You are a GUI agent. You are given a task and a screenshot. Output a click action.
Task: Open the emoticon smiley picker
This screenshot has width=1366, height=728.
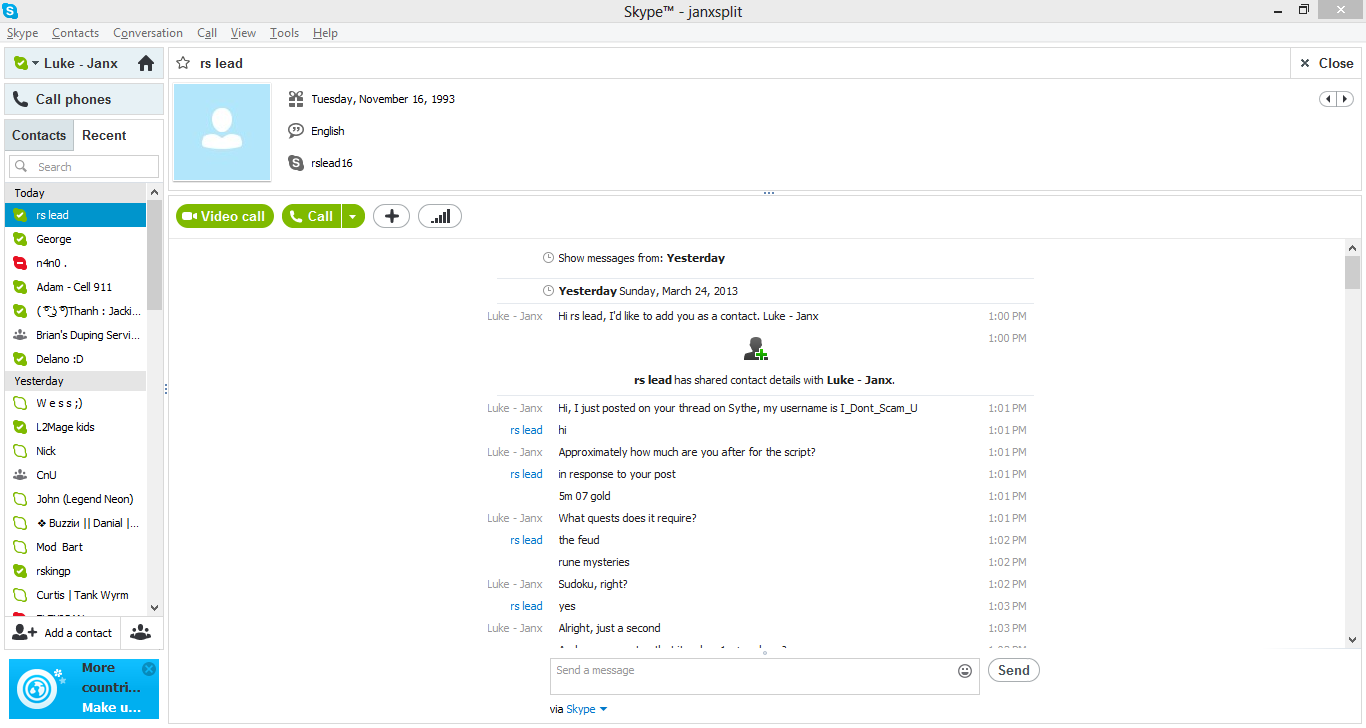965,671
